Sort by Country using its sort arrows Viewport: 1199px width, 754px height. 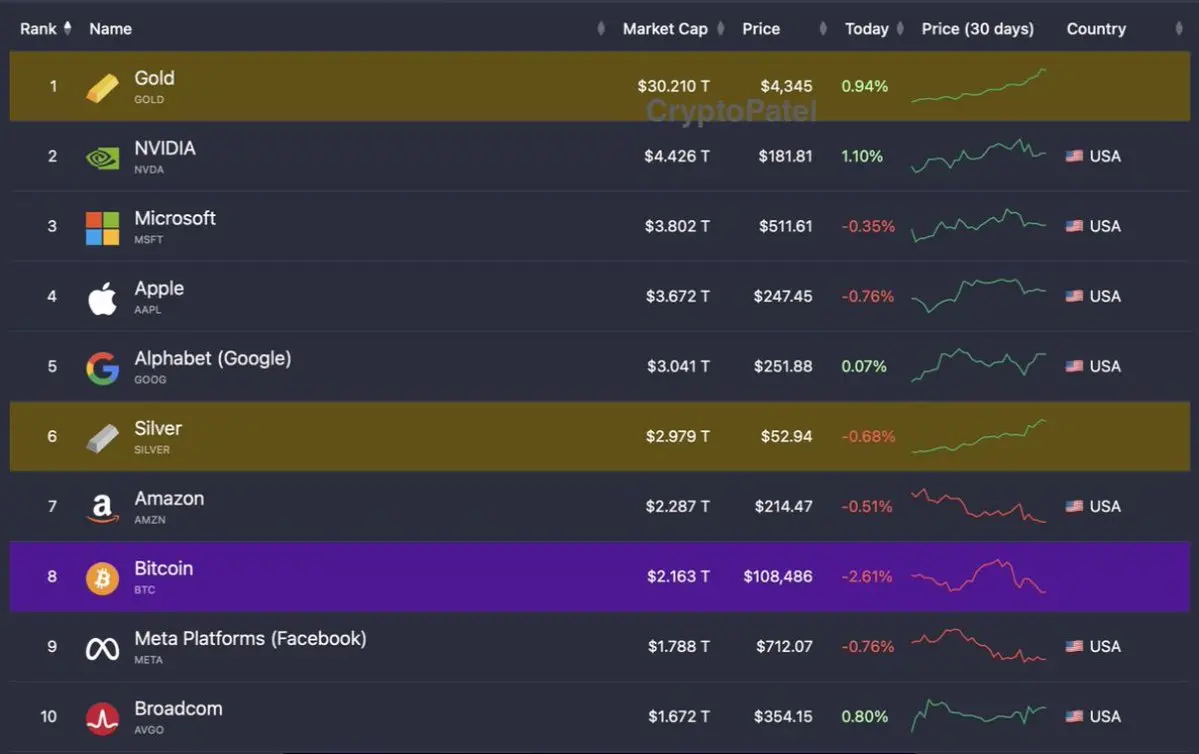[x=1178, y=28]
